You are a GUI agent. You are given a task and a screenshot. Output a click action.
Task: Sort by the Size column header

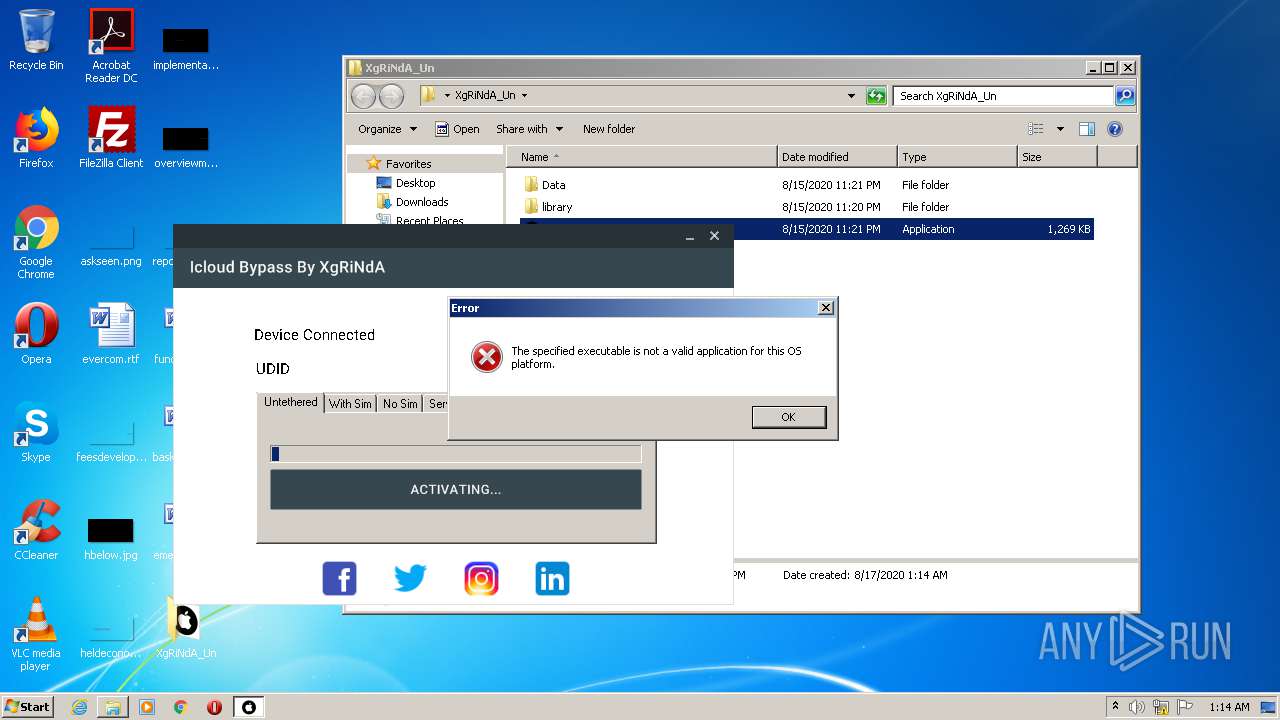tap(1057, 157)
